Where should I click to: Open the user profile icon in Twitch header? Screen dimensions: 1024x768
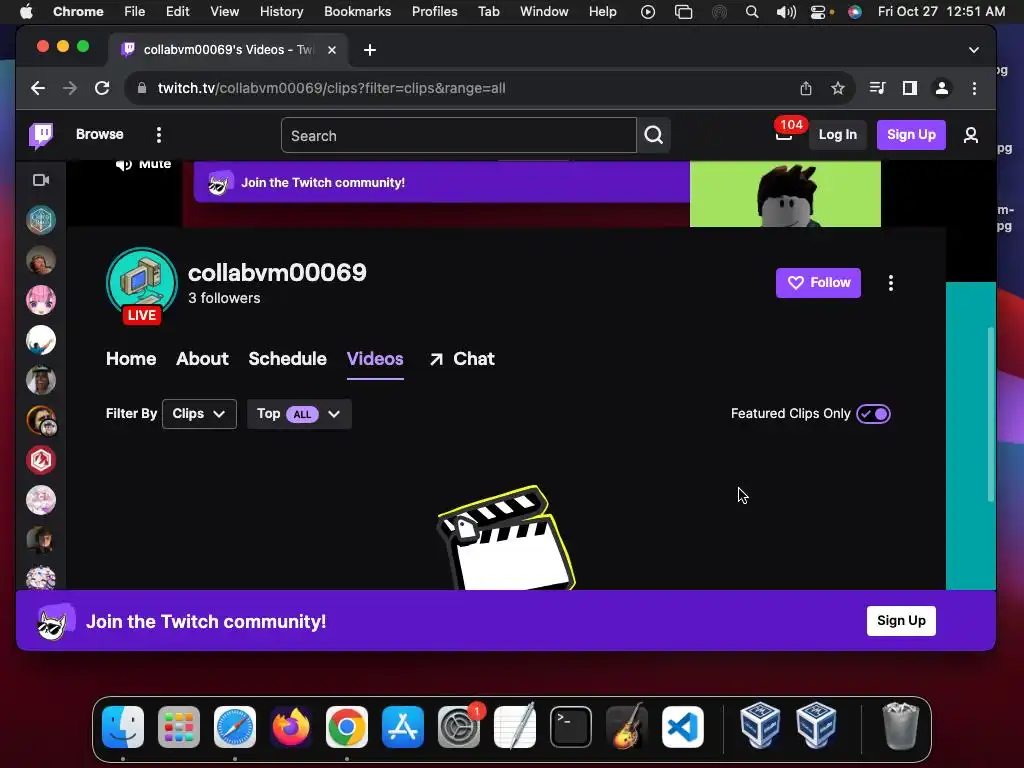tap(970, 135)
